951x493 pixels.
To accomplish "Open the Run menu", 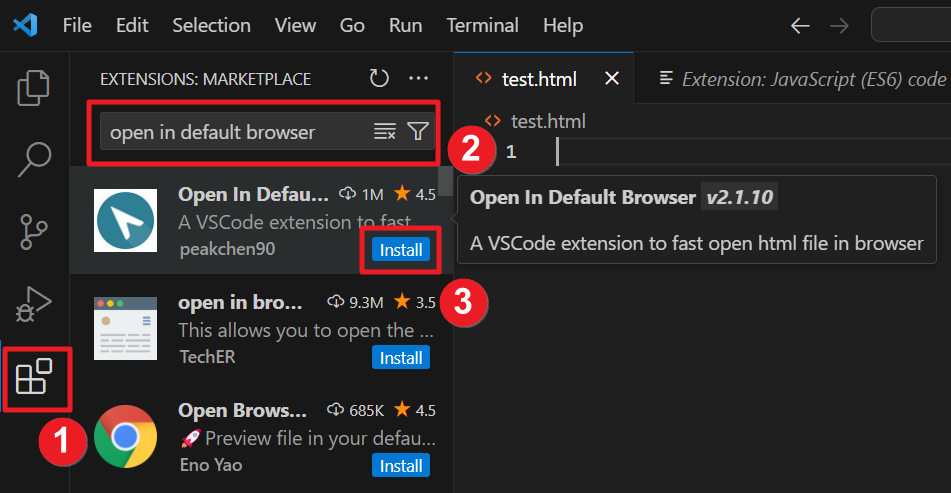I will click(x=405, y=25).
